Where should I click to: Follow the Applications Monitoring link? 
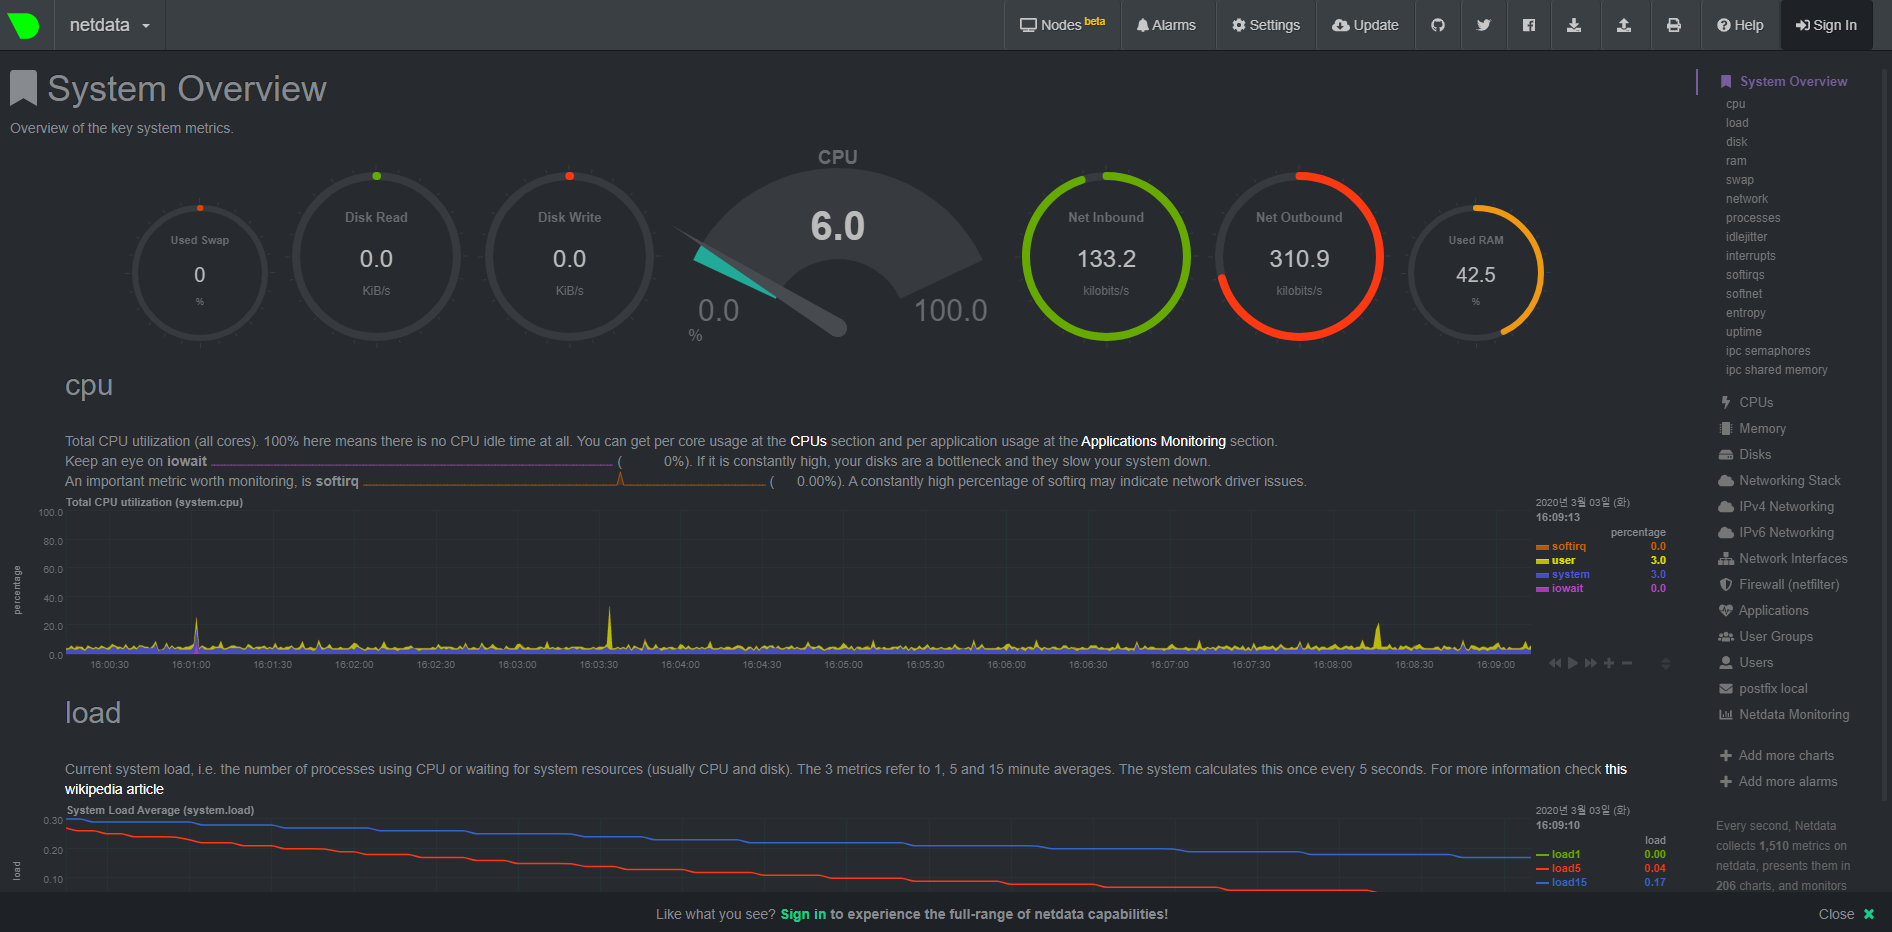coord(1153,441)
